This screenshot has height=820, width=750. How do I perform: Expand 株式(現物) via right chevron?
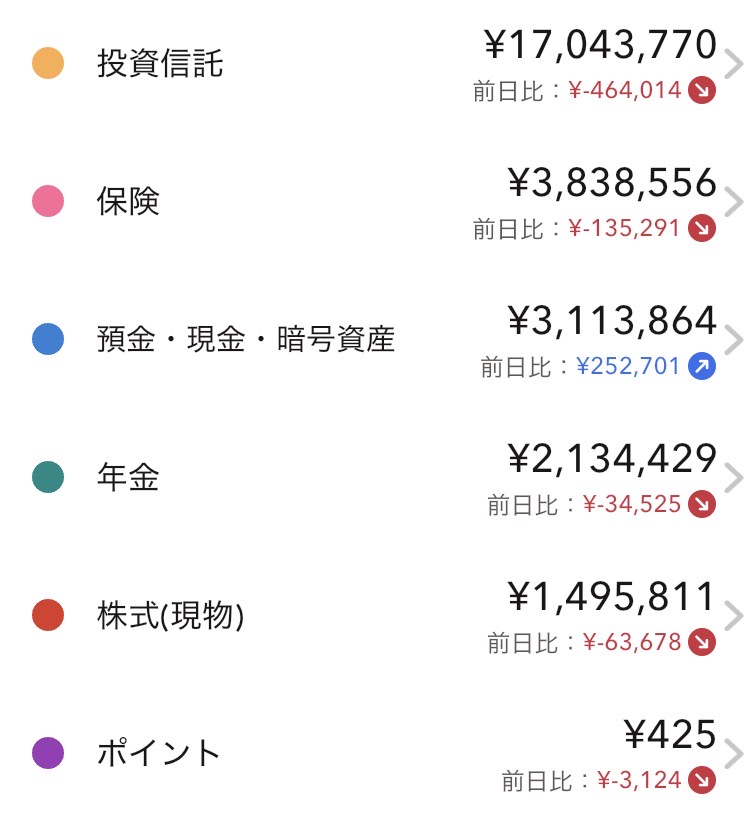pos(734,617)
